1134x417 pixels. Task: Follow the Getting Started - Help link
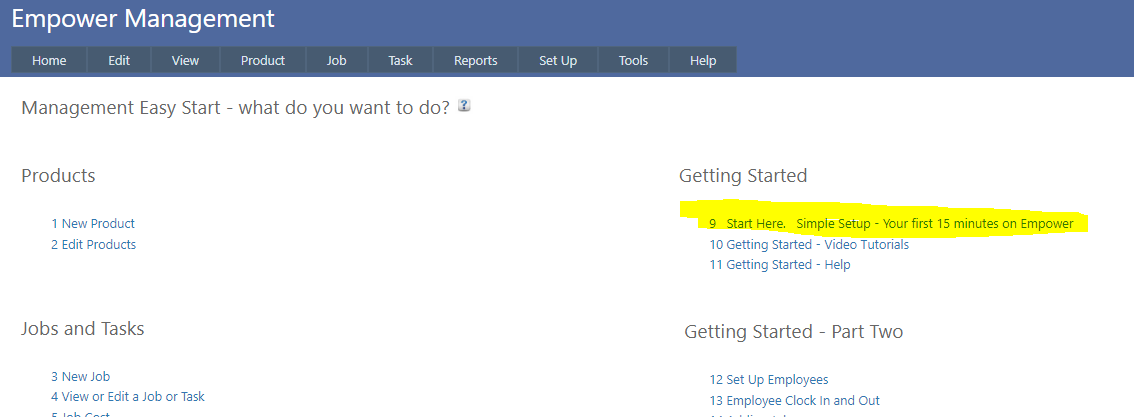coord(788,265)
